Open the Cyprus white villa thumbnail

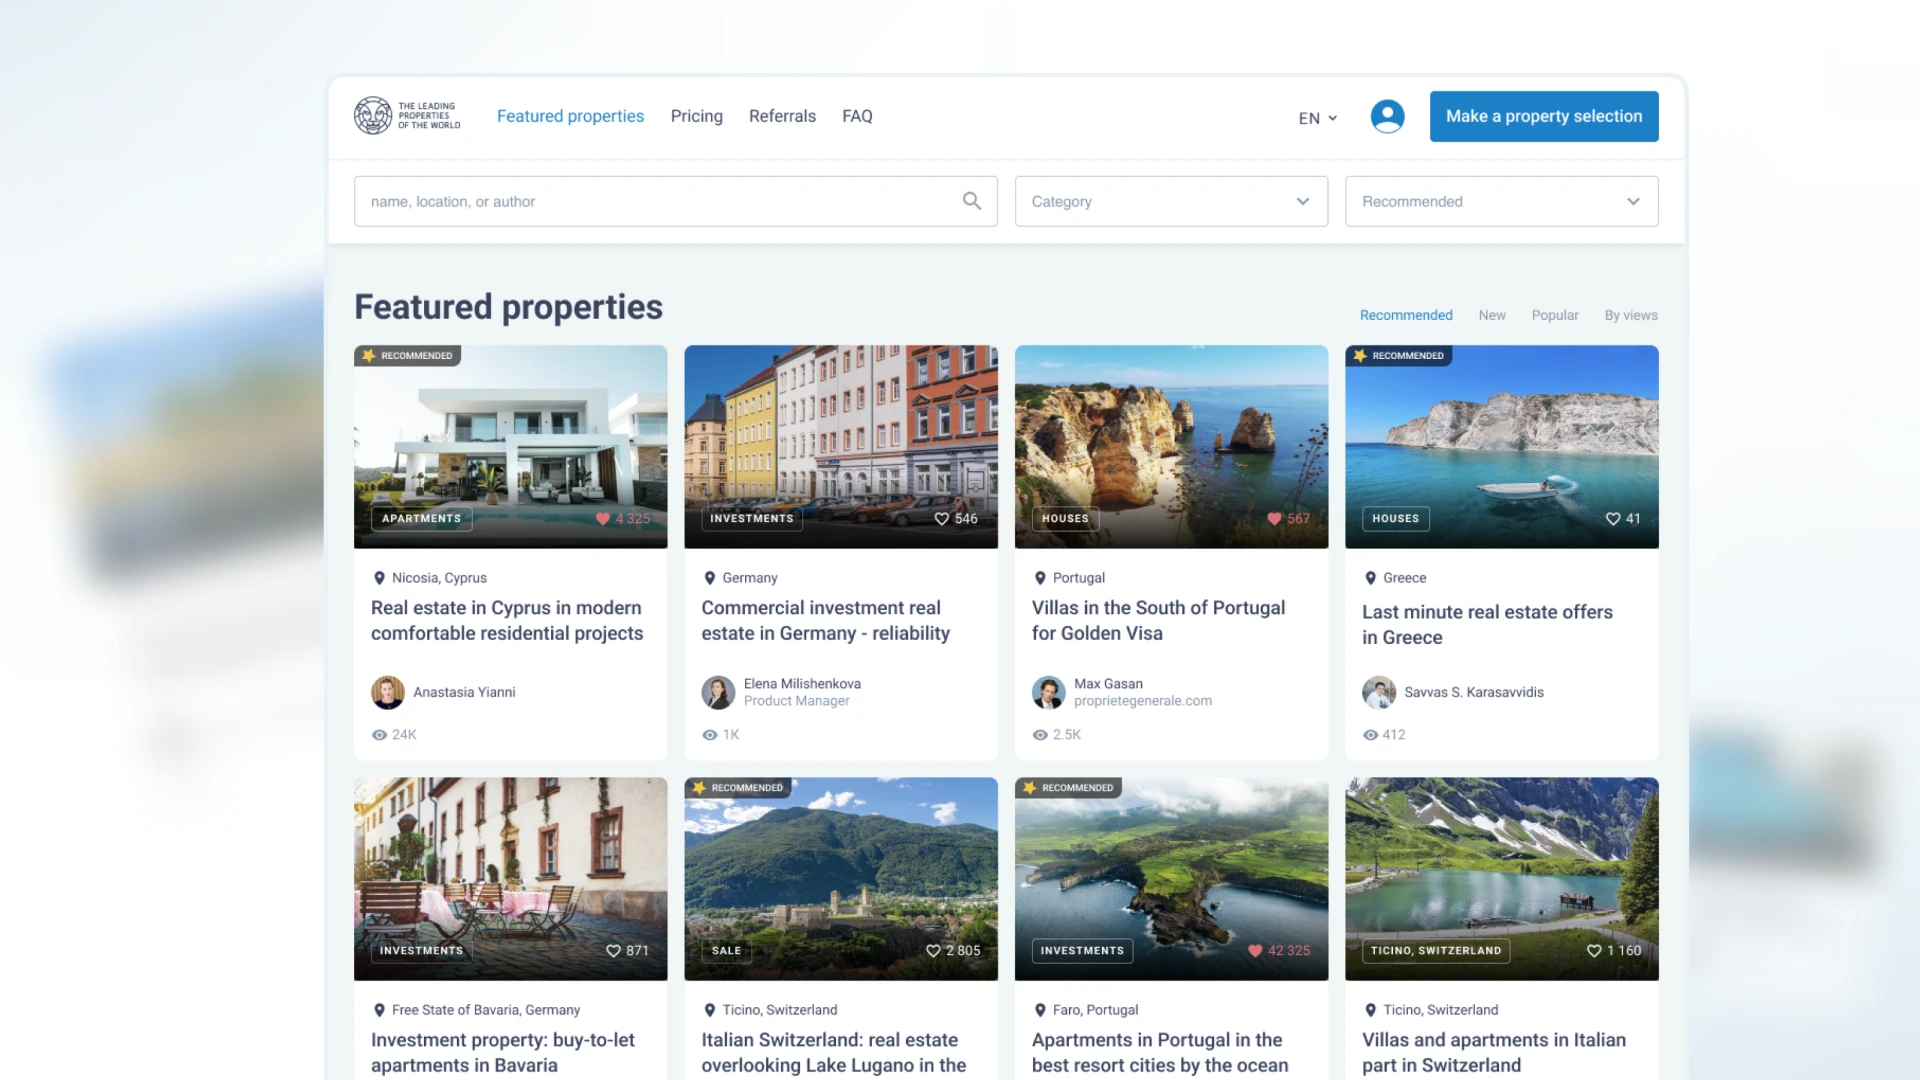510,440
